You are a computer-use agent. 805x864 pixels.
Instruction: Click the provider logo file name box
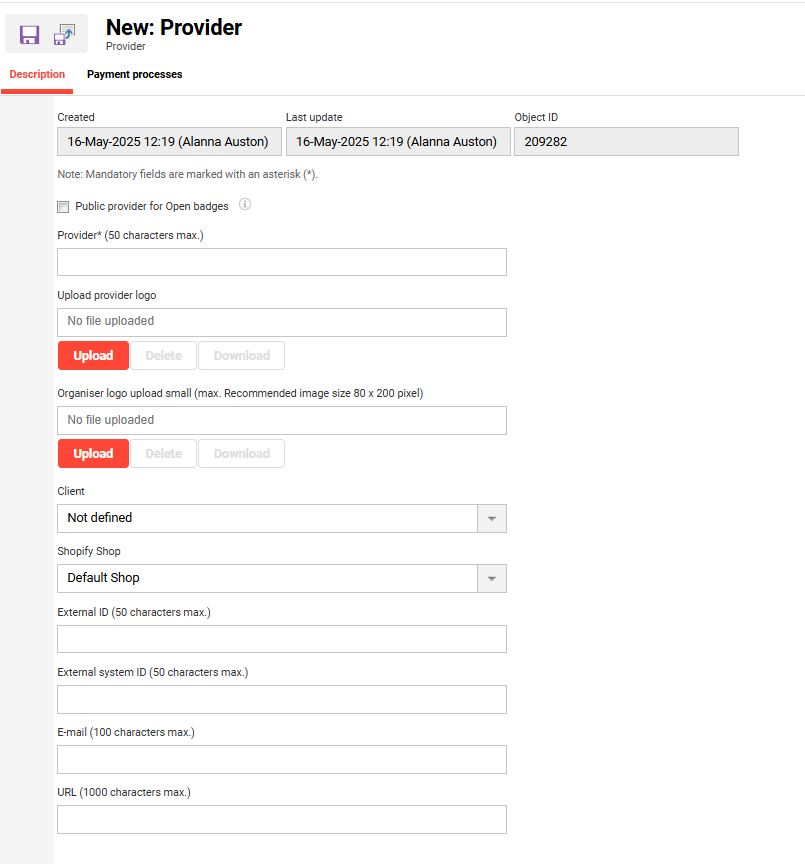pyautogui.click(x=282, y=322)
